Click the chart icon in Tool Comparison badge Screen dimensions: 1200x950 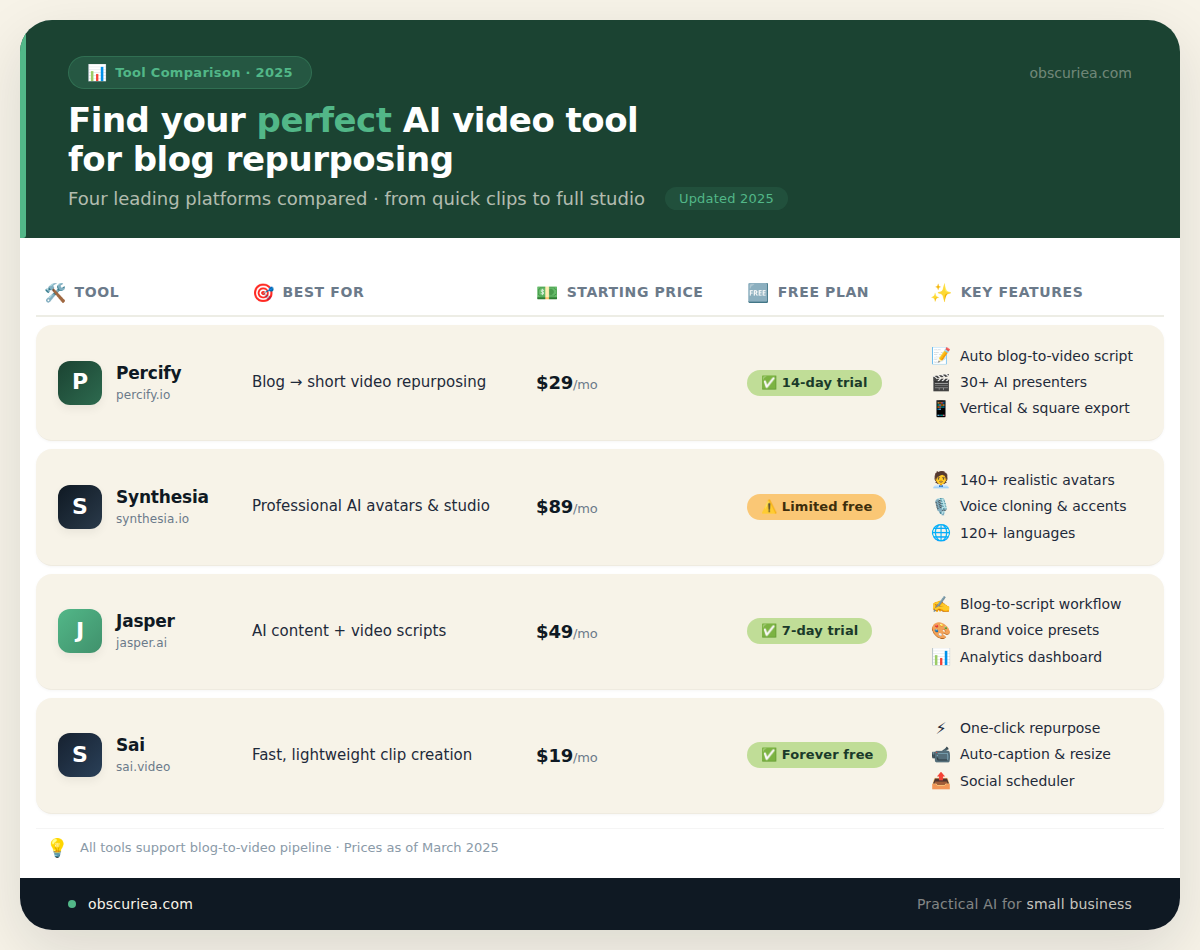[97, 72]
